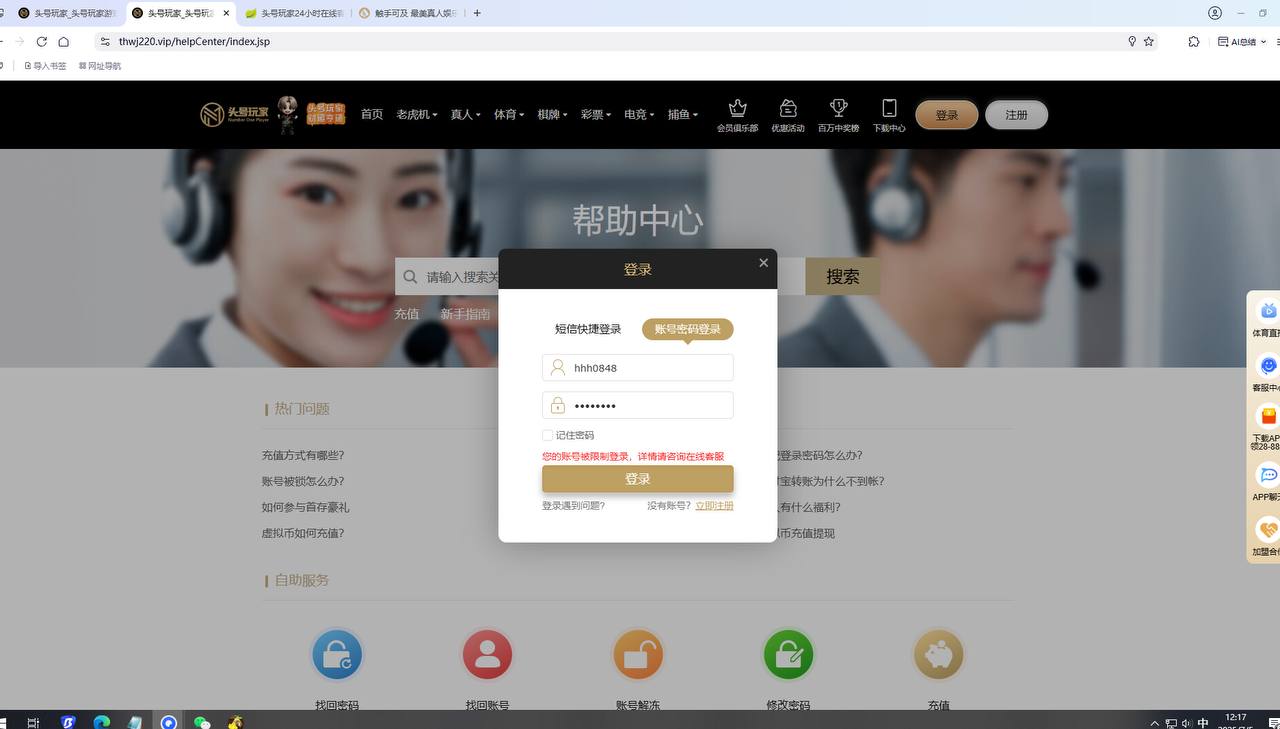This screenshot has height=729, width=1280.
Task: Expand the 老虎机 dropdown menu
Action: pyautogui.click(x=416, y=115)
